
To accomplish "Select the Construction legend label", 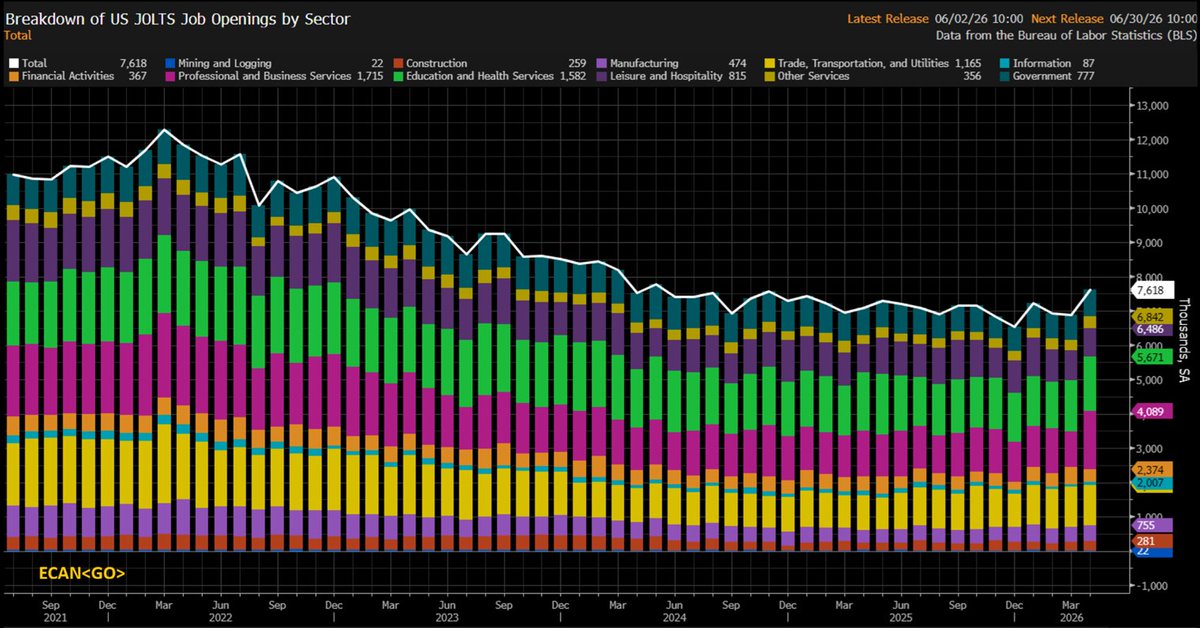I will click(438, 63).
